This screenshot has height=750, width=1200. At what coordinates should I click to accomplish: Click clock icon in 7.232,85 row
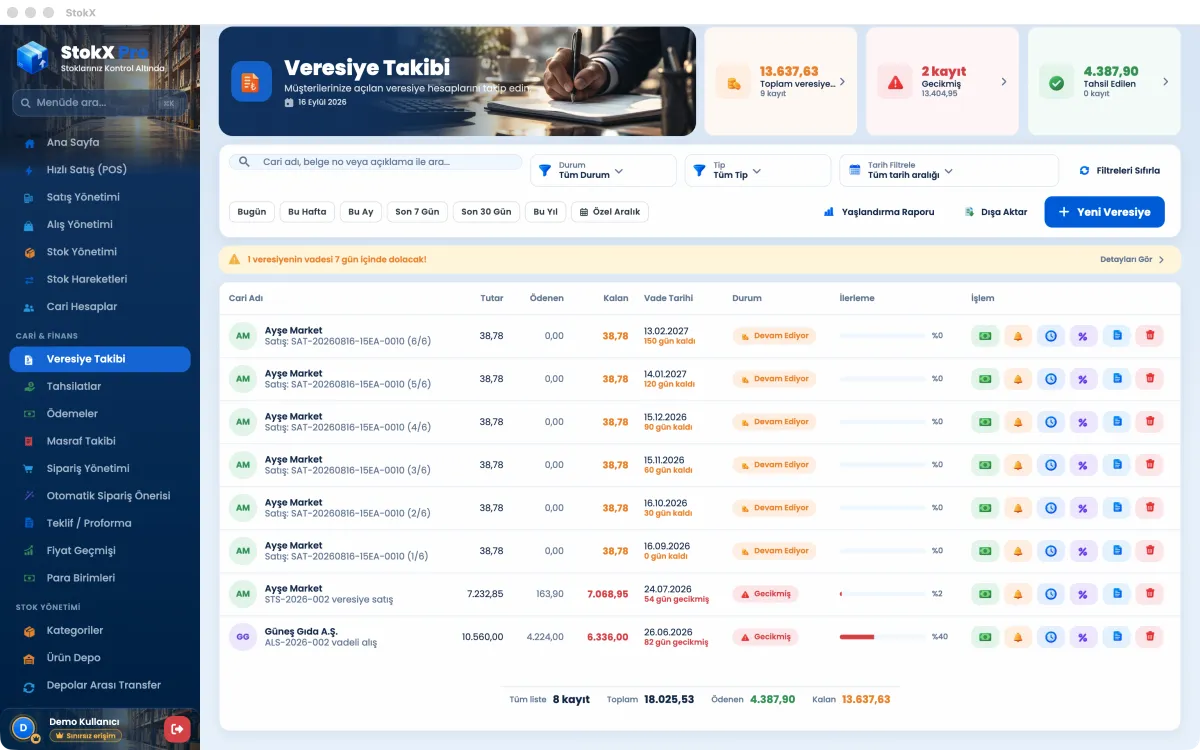1051,594
